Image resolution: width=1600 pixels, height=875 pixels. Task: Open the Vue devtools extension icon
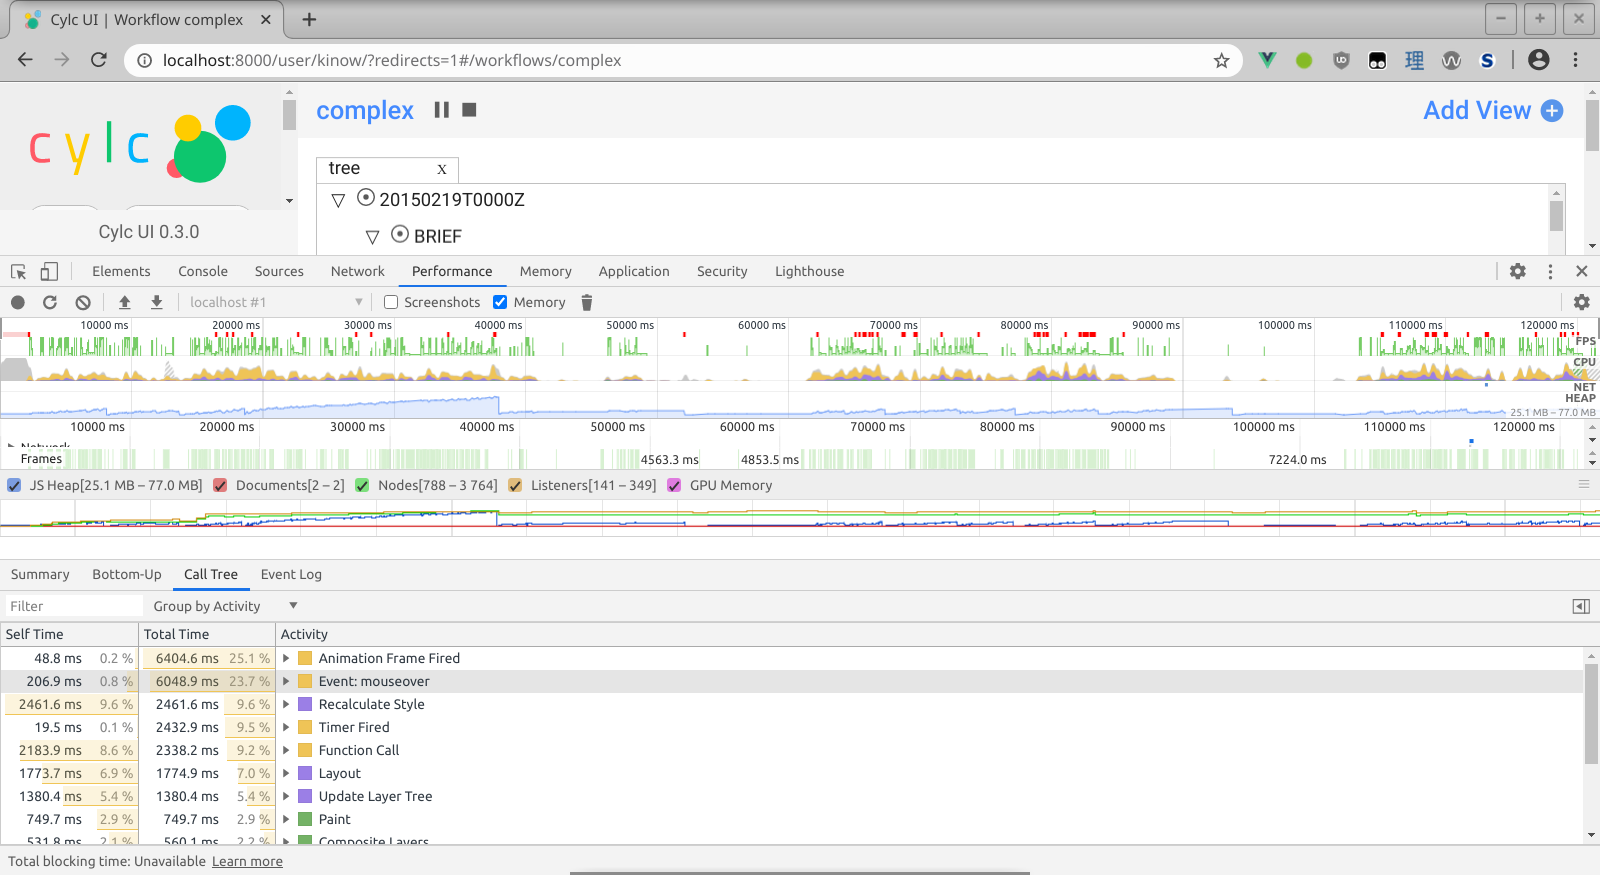[x=1267, y=60]
